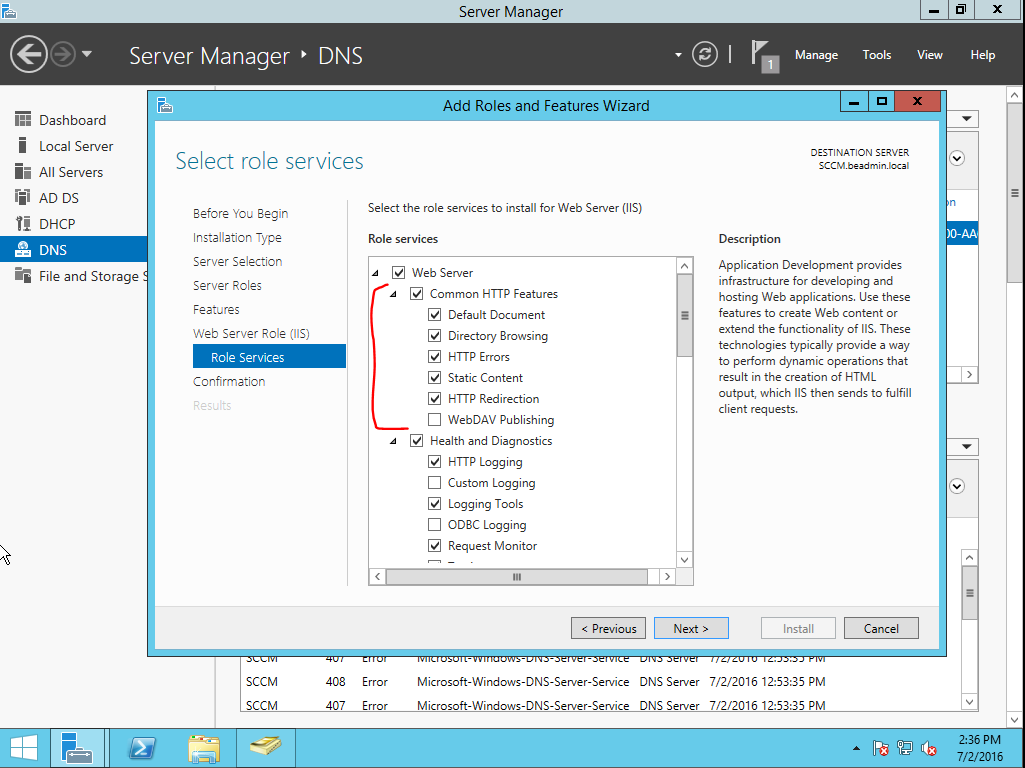The image size is (1025, 768).
Task: Go to Confirmation step
Action: coord(229,382)
